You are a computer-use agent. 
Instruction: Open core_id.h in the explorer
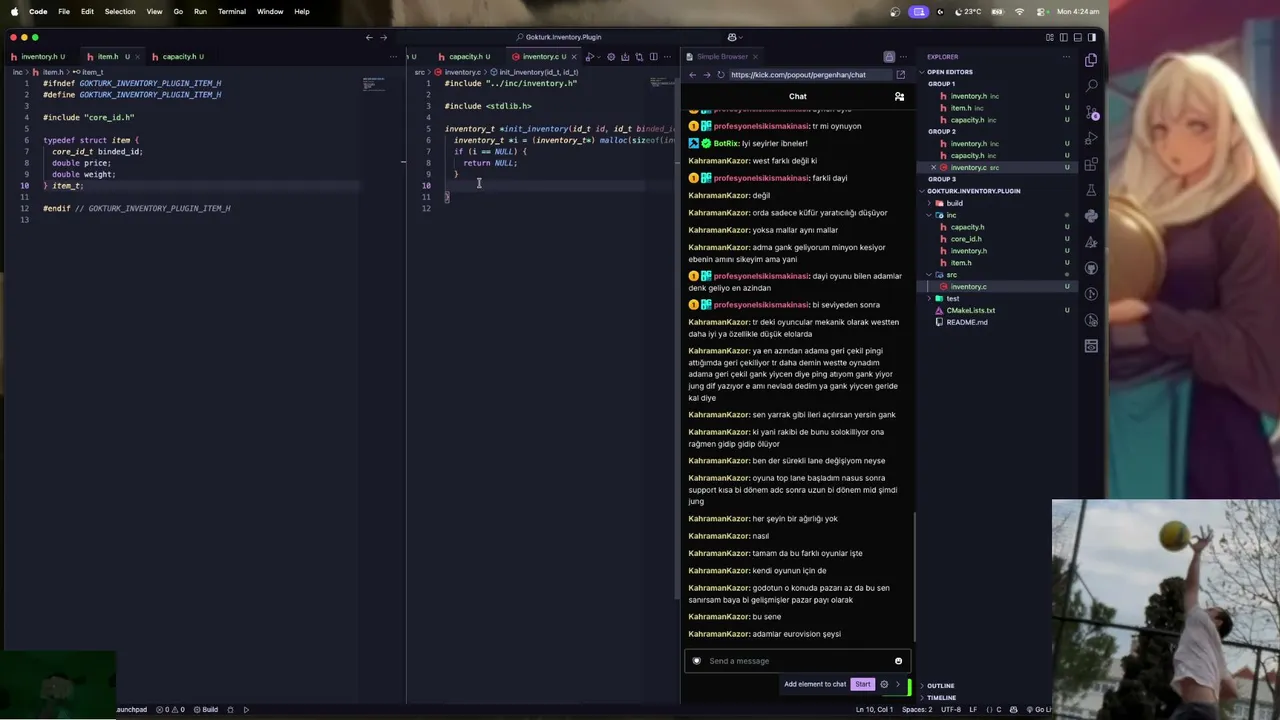coord(966,239)
